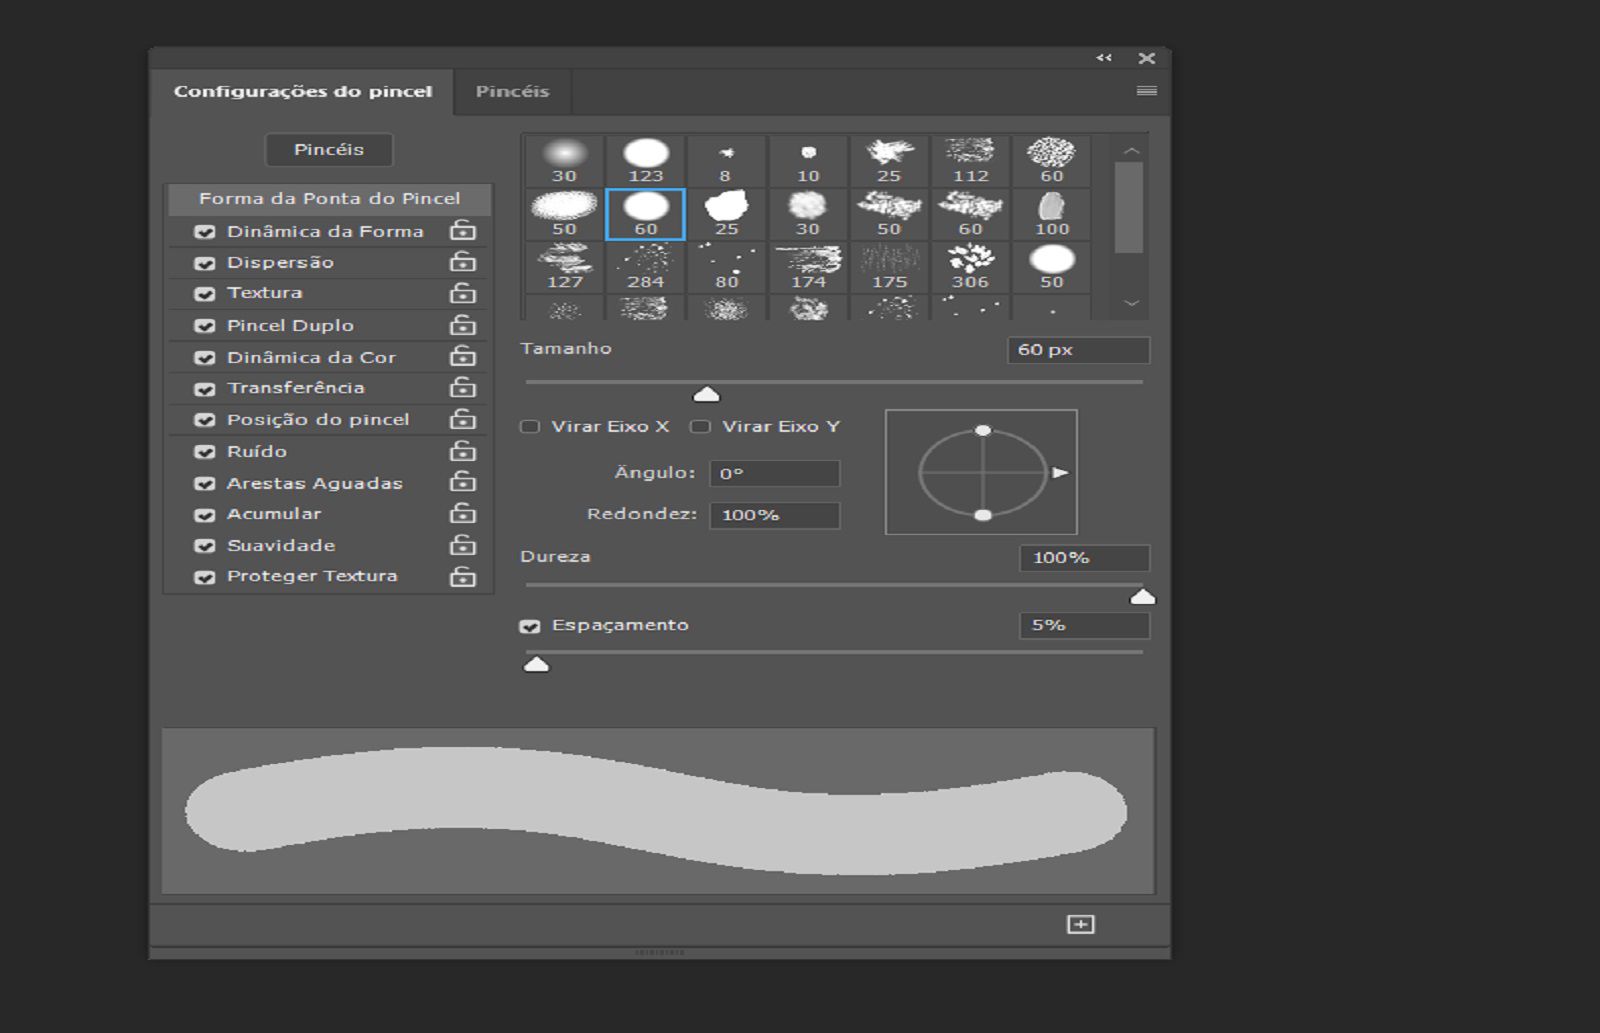This screenshot has height=1033, width=1600.
Task: Click the Espaçamento slider handle
Action: pyautogui.click(x=537, y=664)
